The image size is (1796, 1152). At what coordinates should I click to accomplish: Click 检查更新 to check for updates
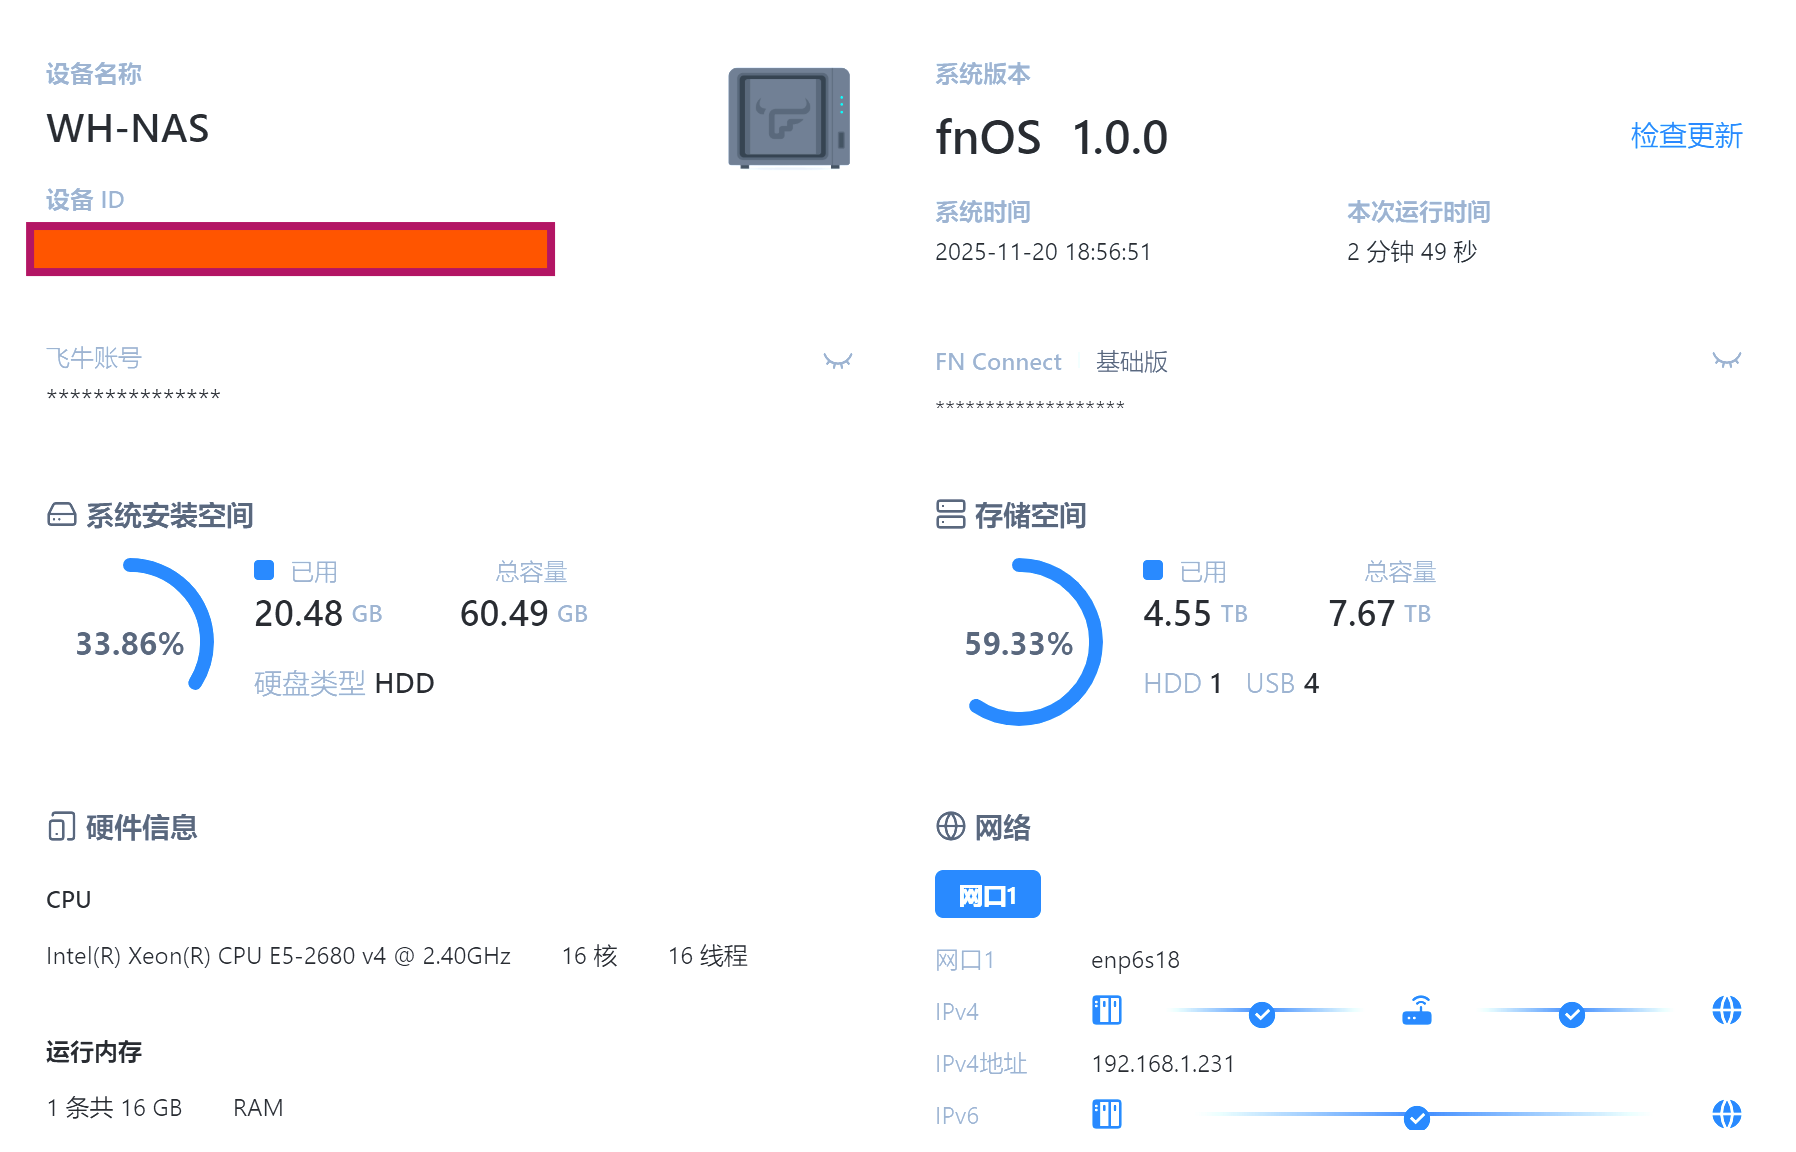[x=1686, y=136]
